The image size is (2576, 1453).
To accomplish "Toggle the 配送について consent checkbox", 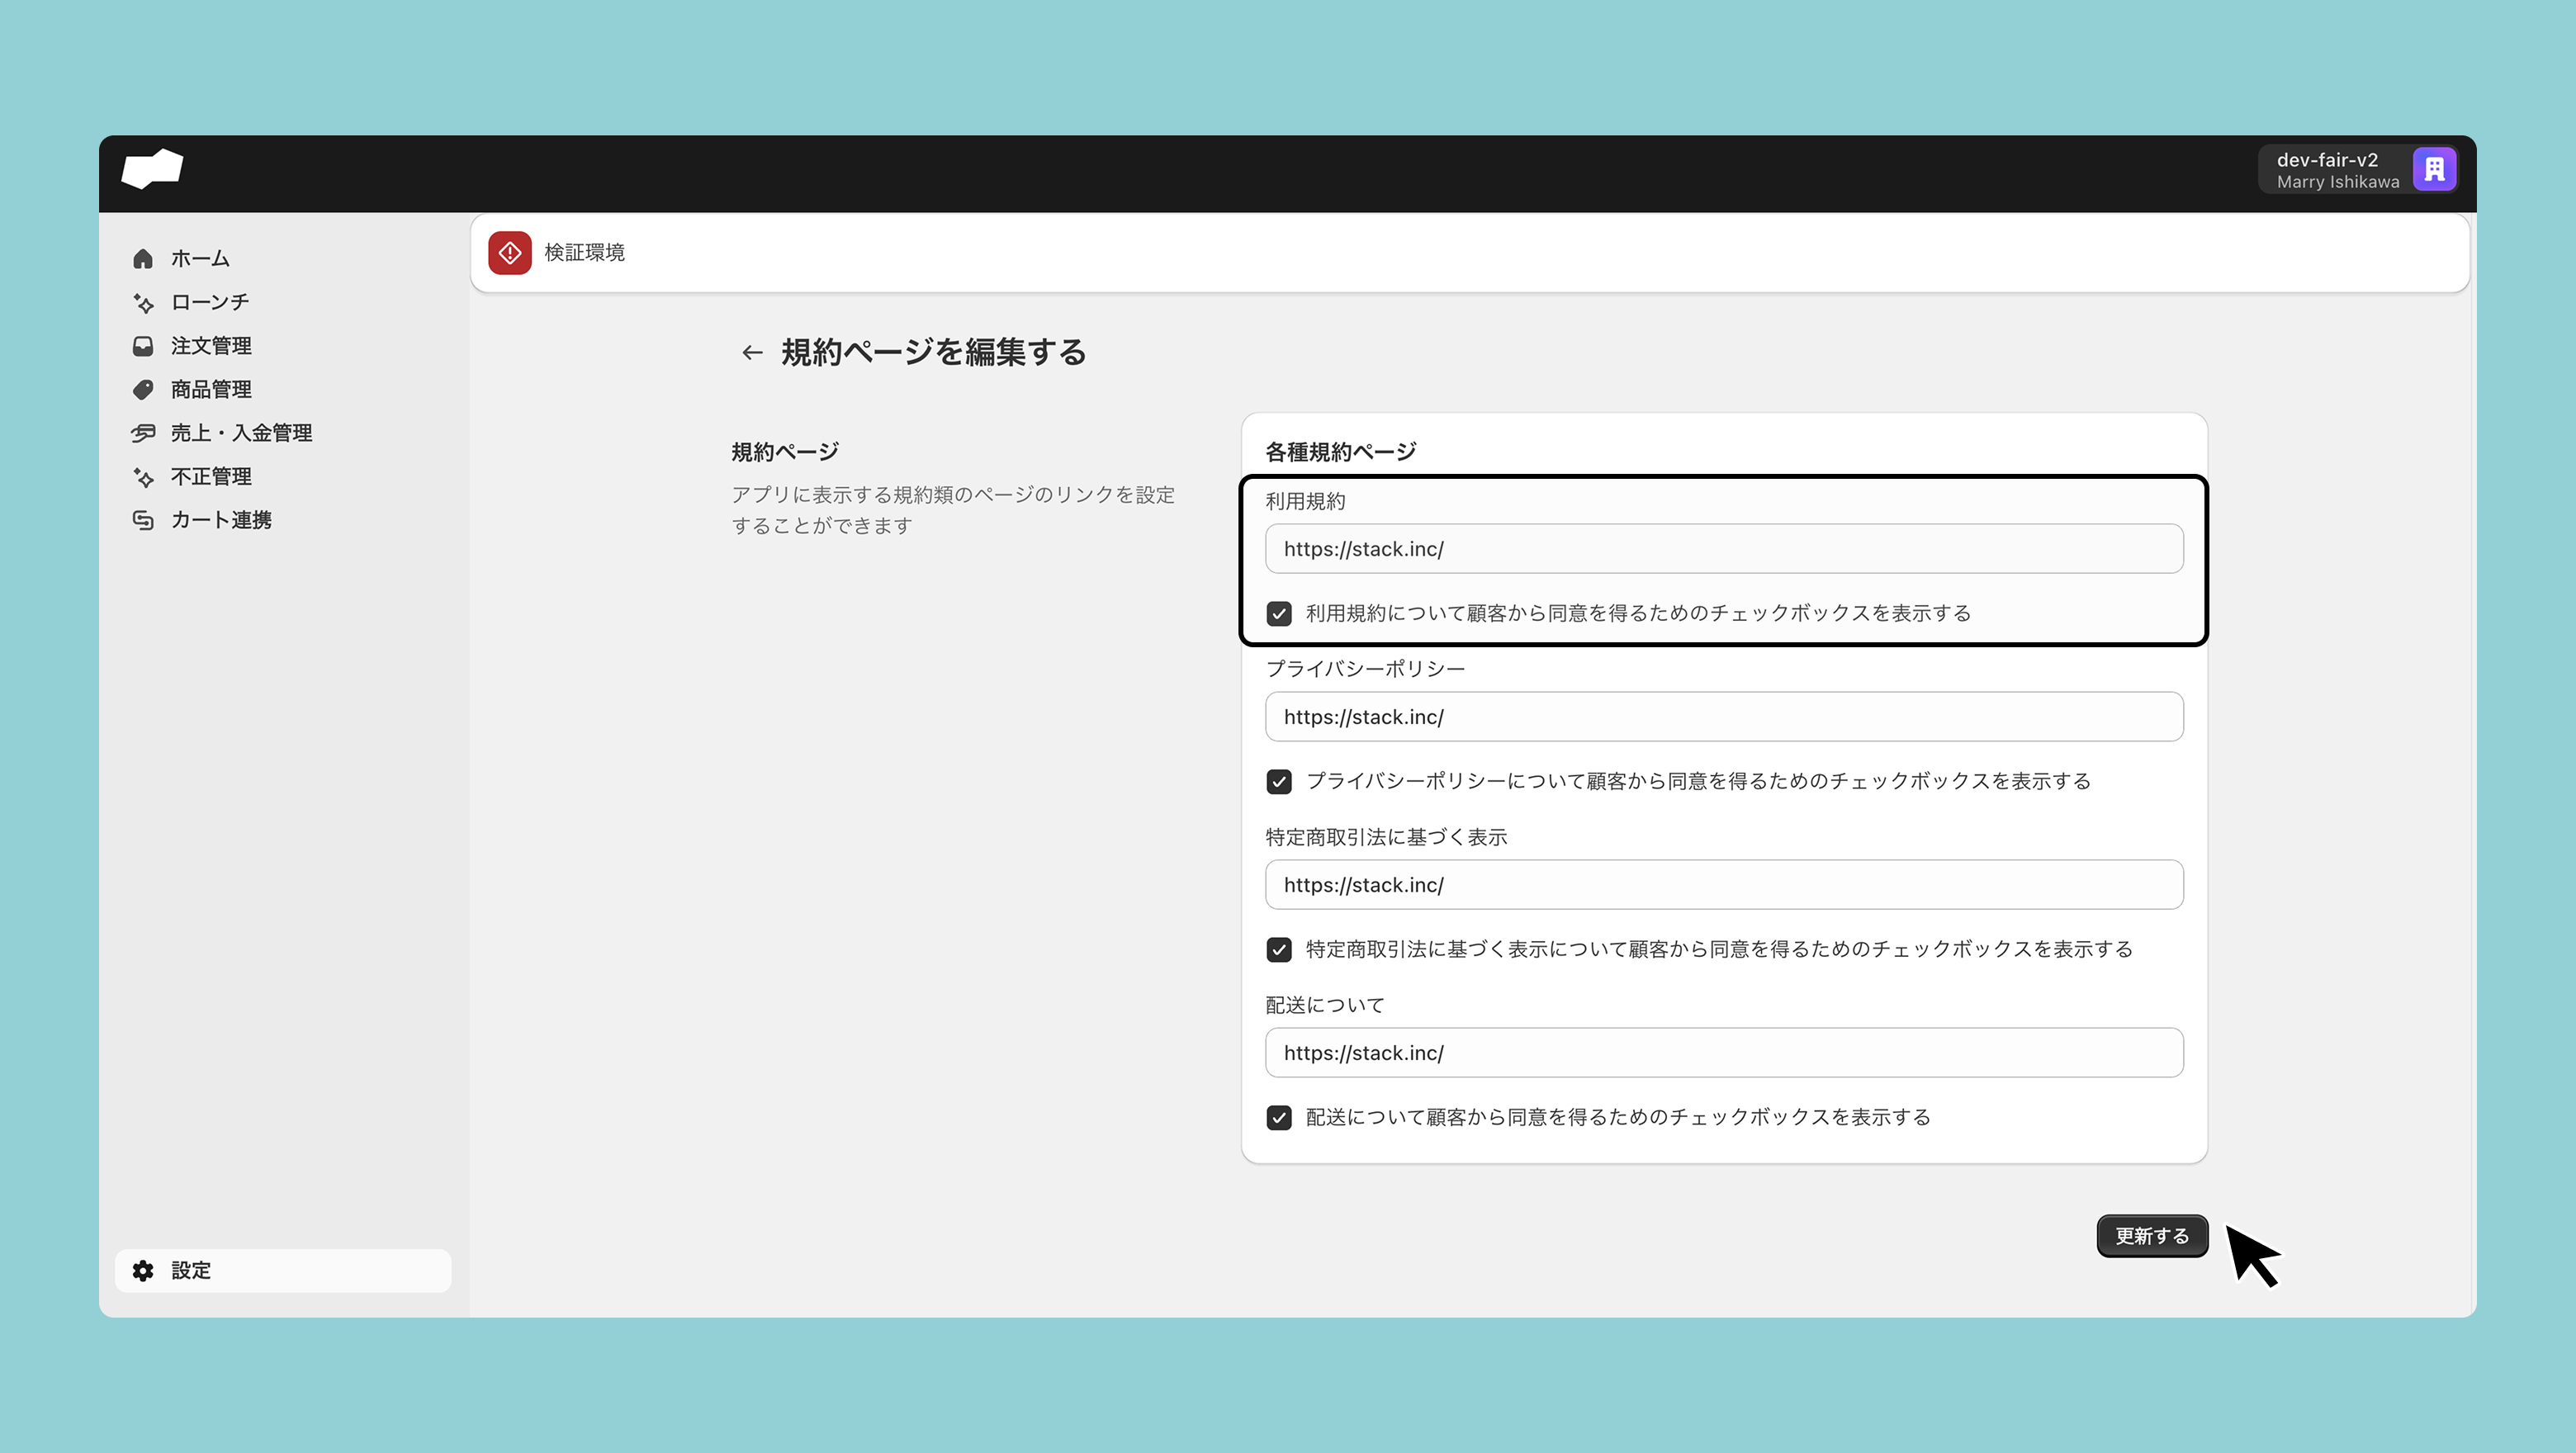I will click(1279, 1117).
